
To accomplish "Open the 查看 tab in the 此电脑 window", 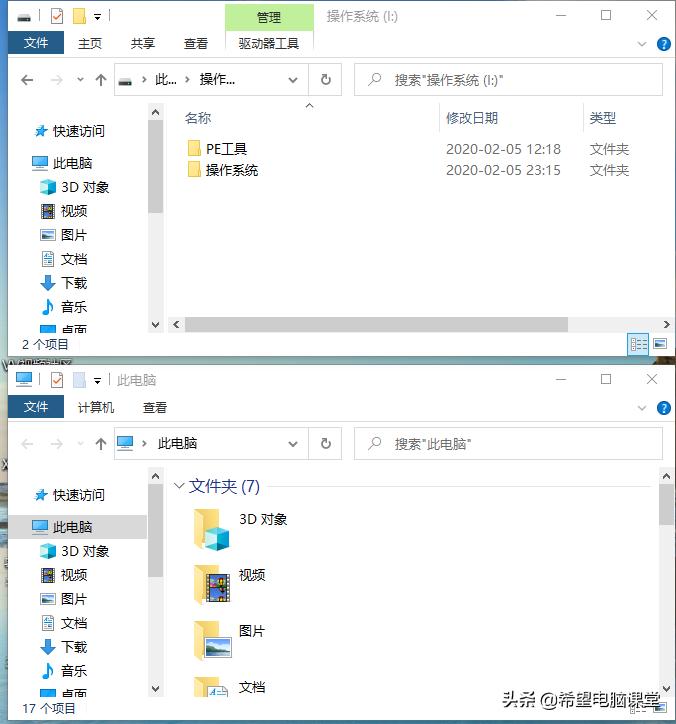I will click(x=155, y=407).
